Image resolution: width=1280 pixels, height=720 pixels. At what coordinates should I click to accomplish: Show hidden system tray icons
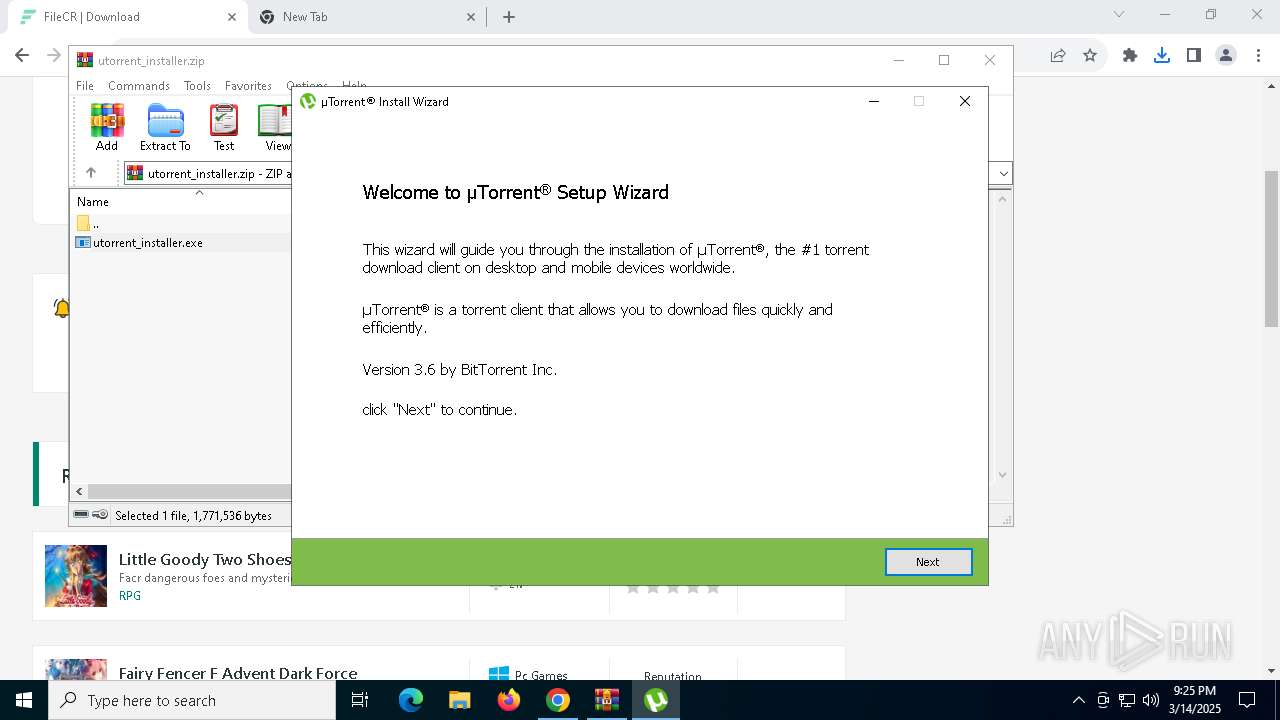[1078, 700]
